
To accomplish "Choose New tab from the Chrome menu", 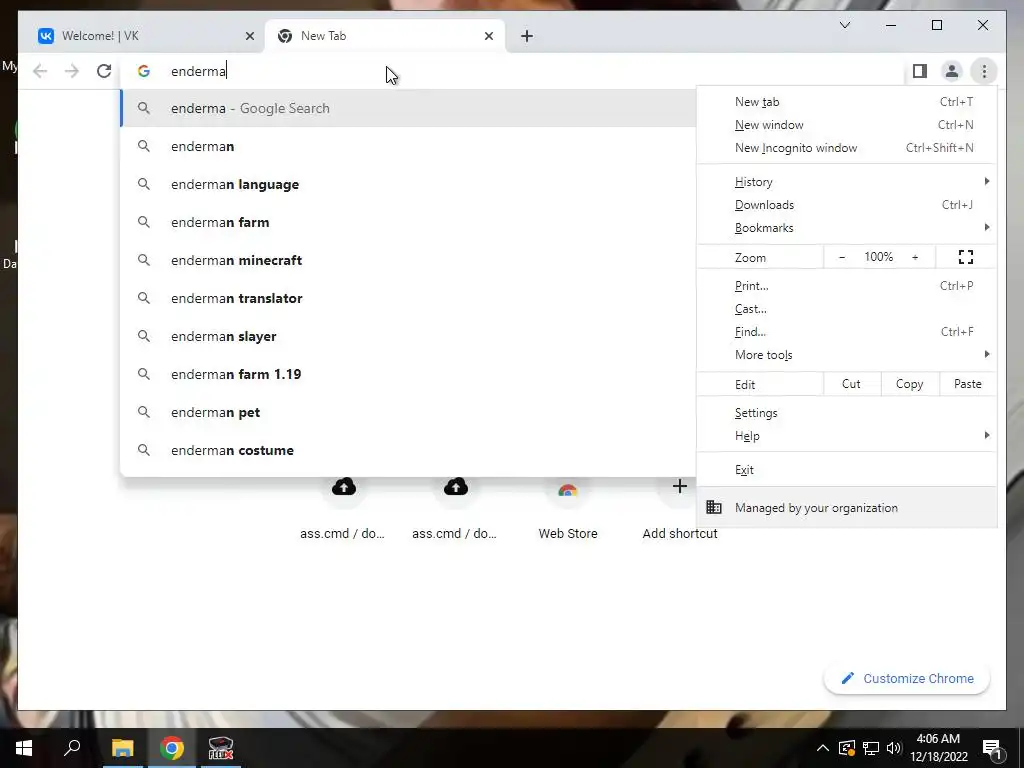I will click(847, 102).
